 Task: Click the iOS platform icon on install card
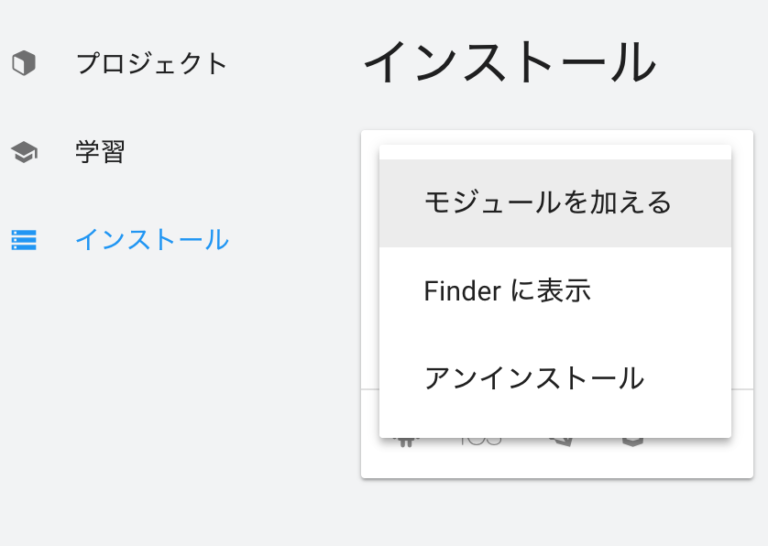(x=480, y=442)
